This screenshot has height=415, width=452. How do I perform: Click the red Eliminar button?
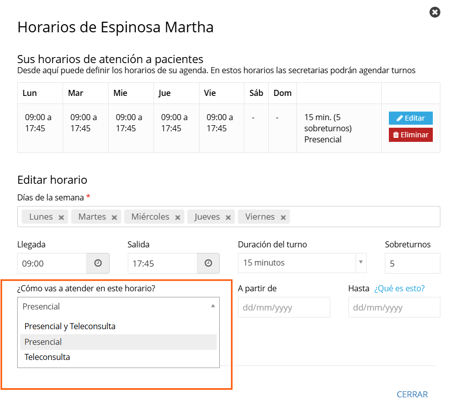pos(411,135)
